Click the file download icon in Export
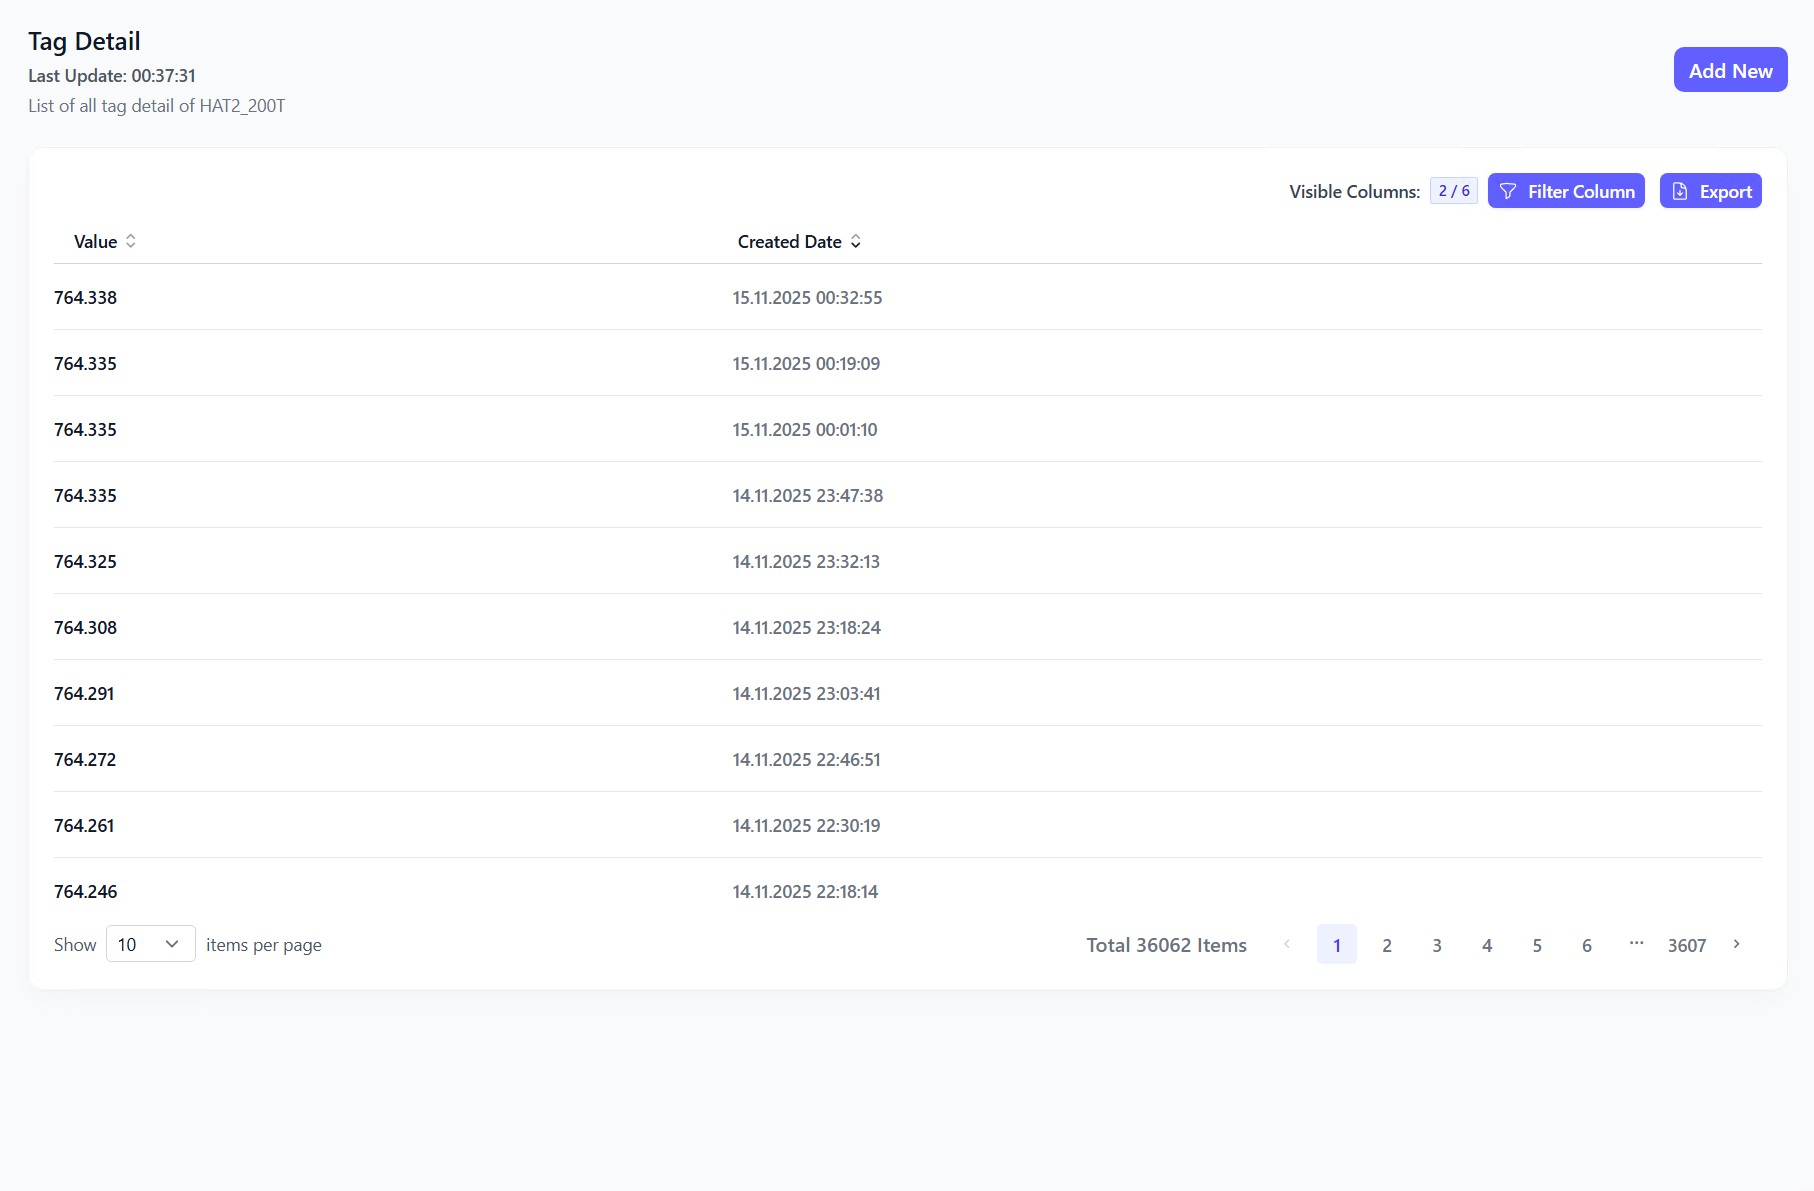The height and width of the screenshot is (1191, 1814). (x=1680, y=191)
